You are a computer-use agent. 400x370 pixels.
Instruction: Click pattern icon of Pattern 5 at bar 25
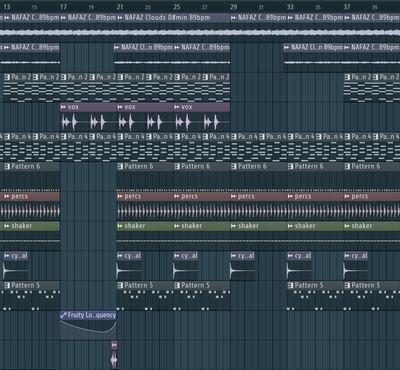[x=177, y=286]
